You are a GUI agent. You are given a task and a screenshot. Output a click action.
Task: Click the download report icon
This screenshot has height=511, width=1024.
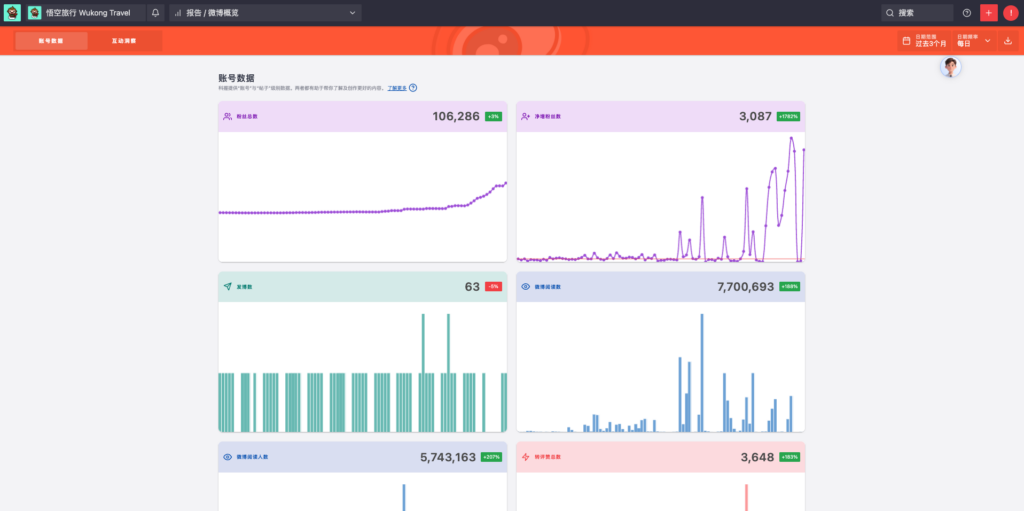(x=1007, y=41)
